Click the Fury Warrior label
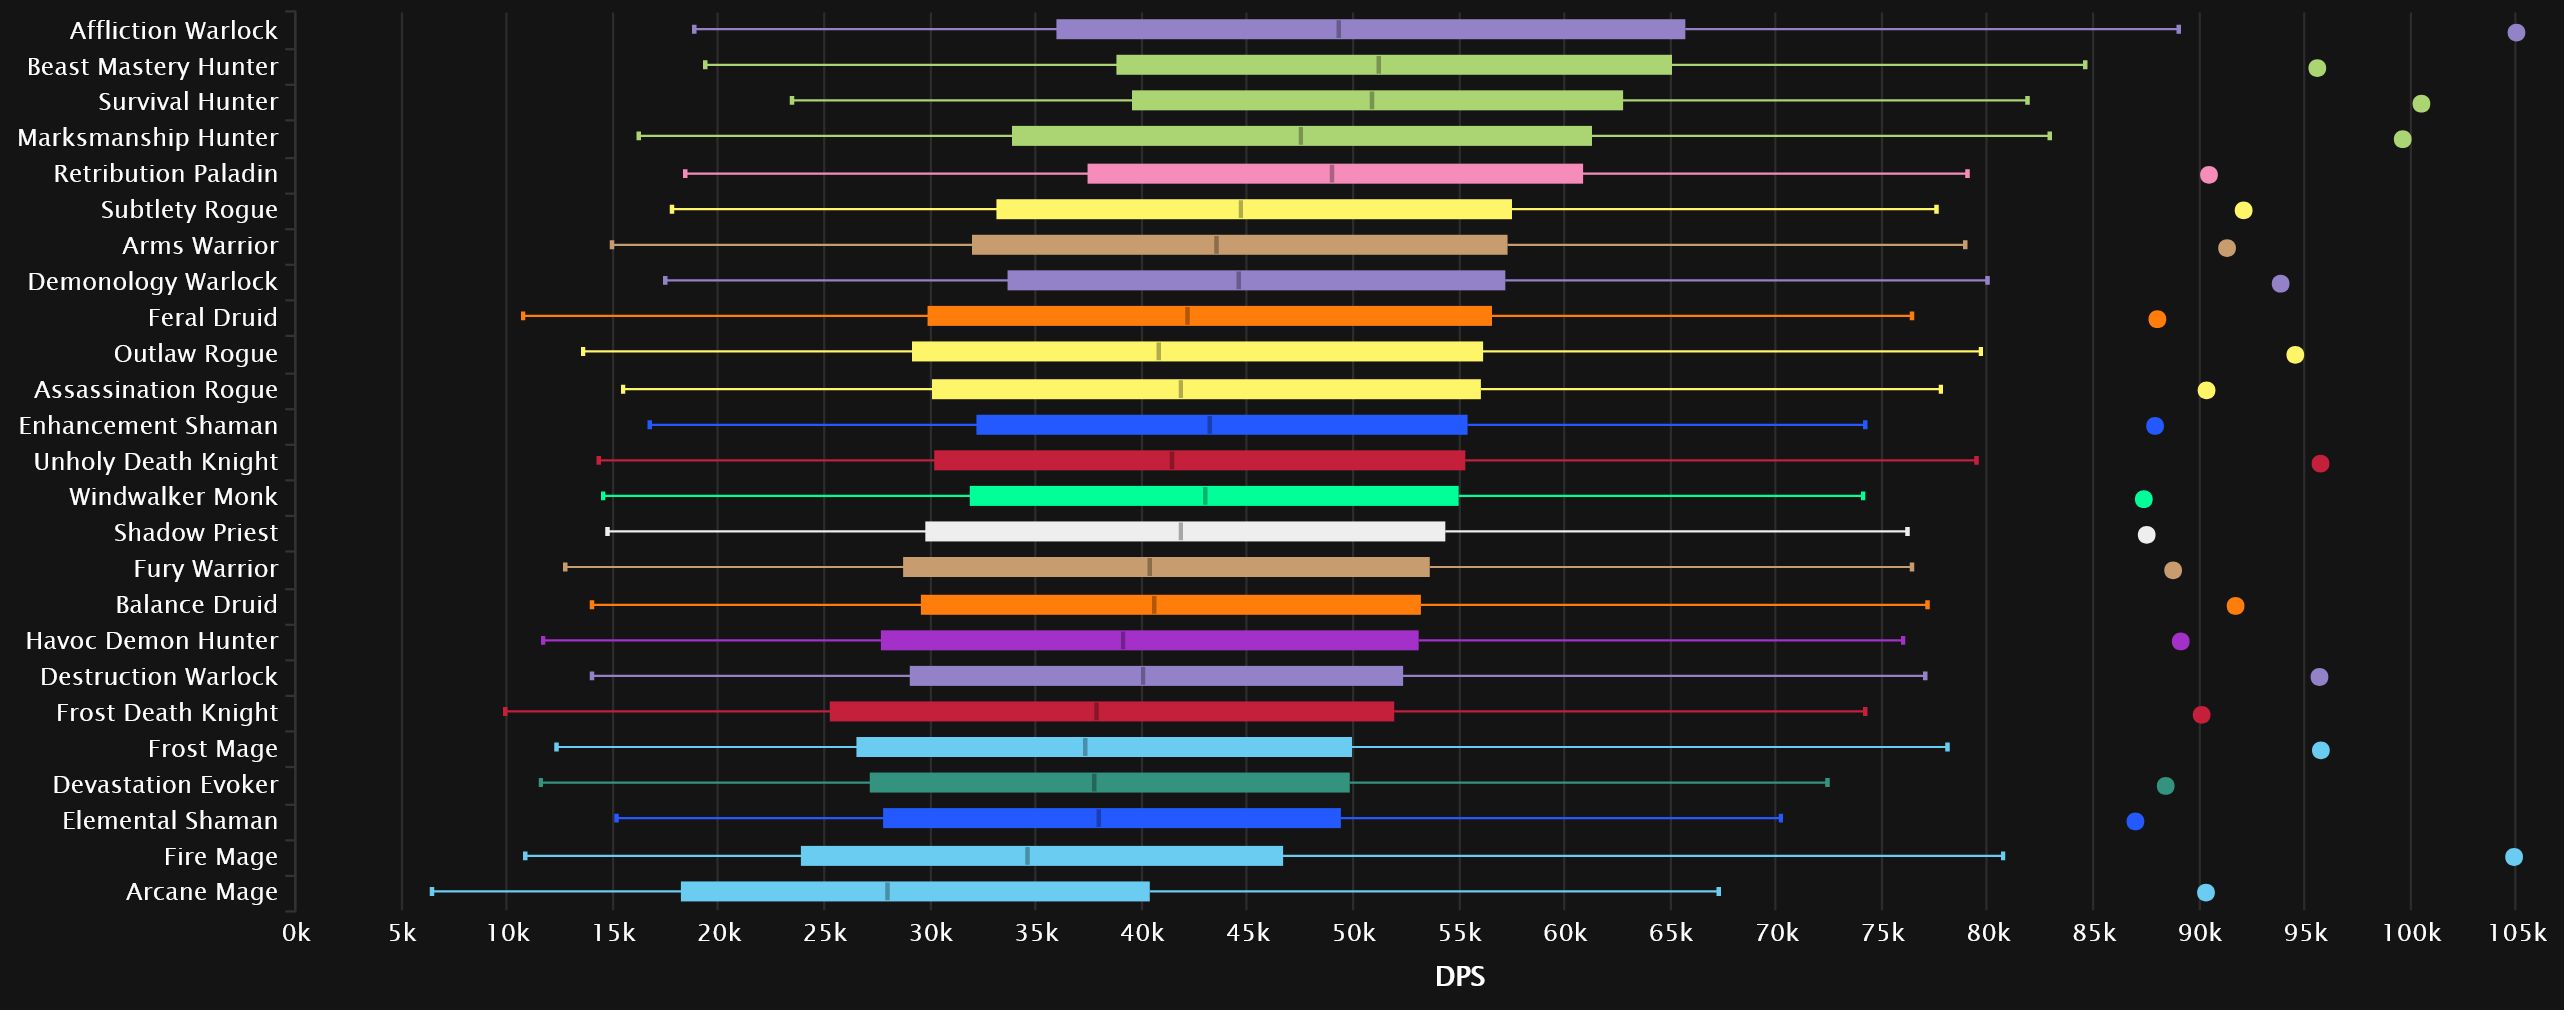2564x1010 pixels. 206,569
